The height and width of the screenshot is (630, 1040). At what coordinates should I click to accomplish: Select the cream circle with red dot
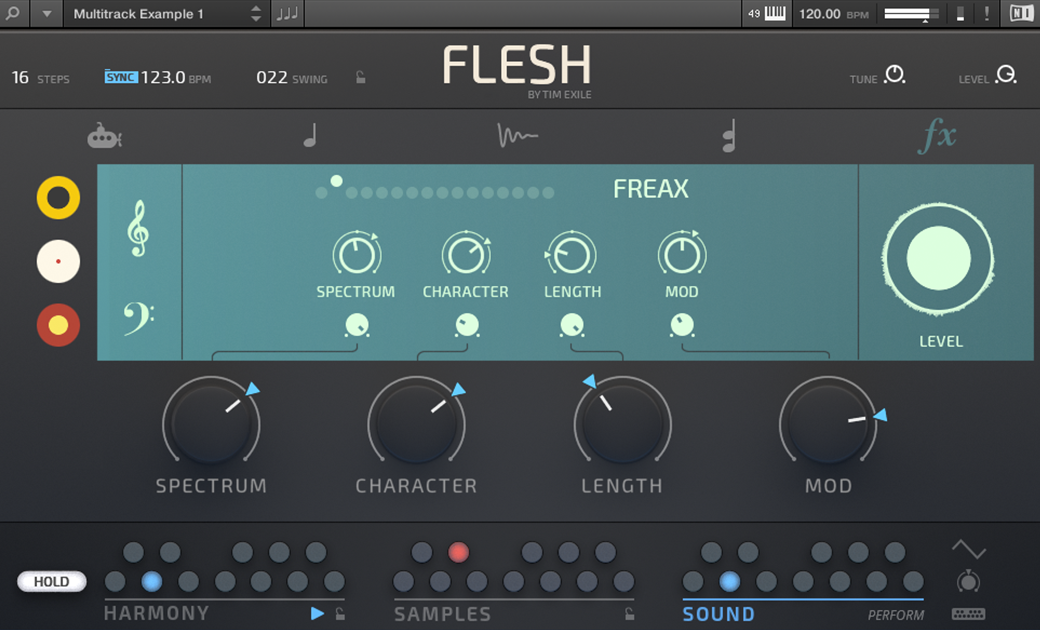[58, 261]
